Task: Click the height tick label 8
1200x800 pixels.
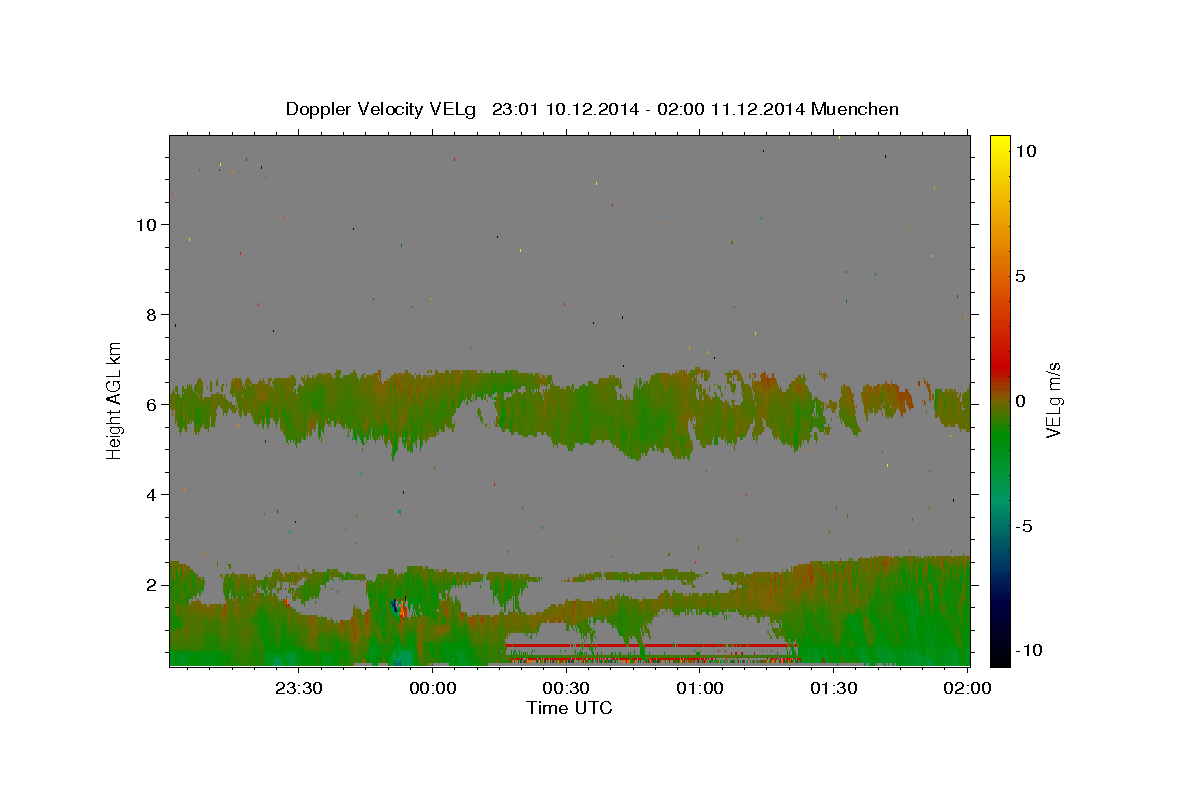Action: point(152,314)
